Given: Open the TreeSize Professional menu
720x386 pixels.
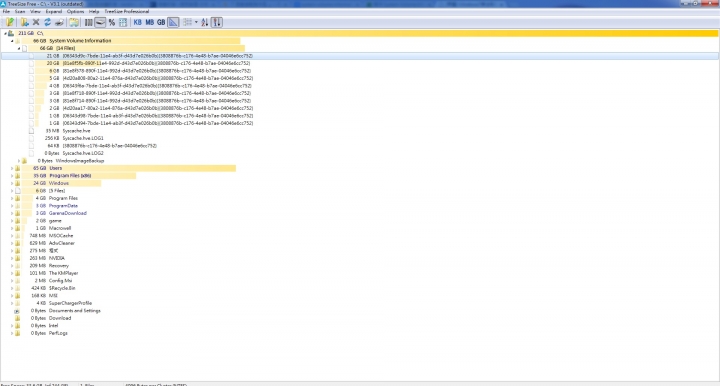Looking at the screenshot, I should click(127, 11).
